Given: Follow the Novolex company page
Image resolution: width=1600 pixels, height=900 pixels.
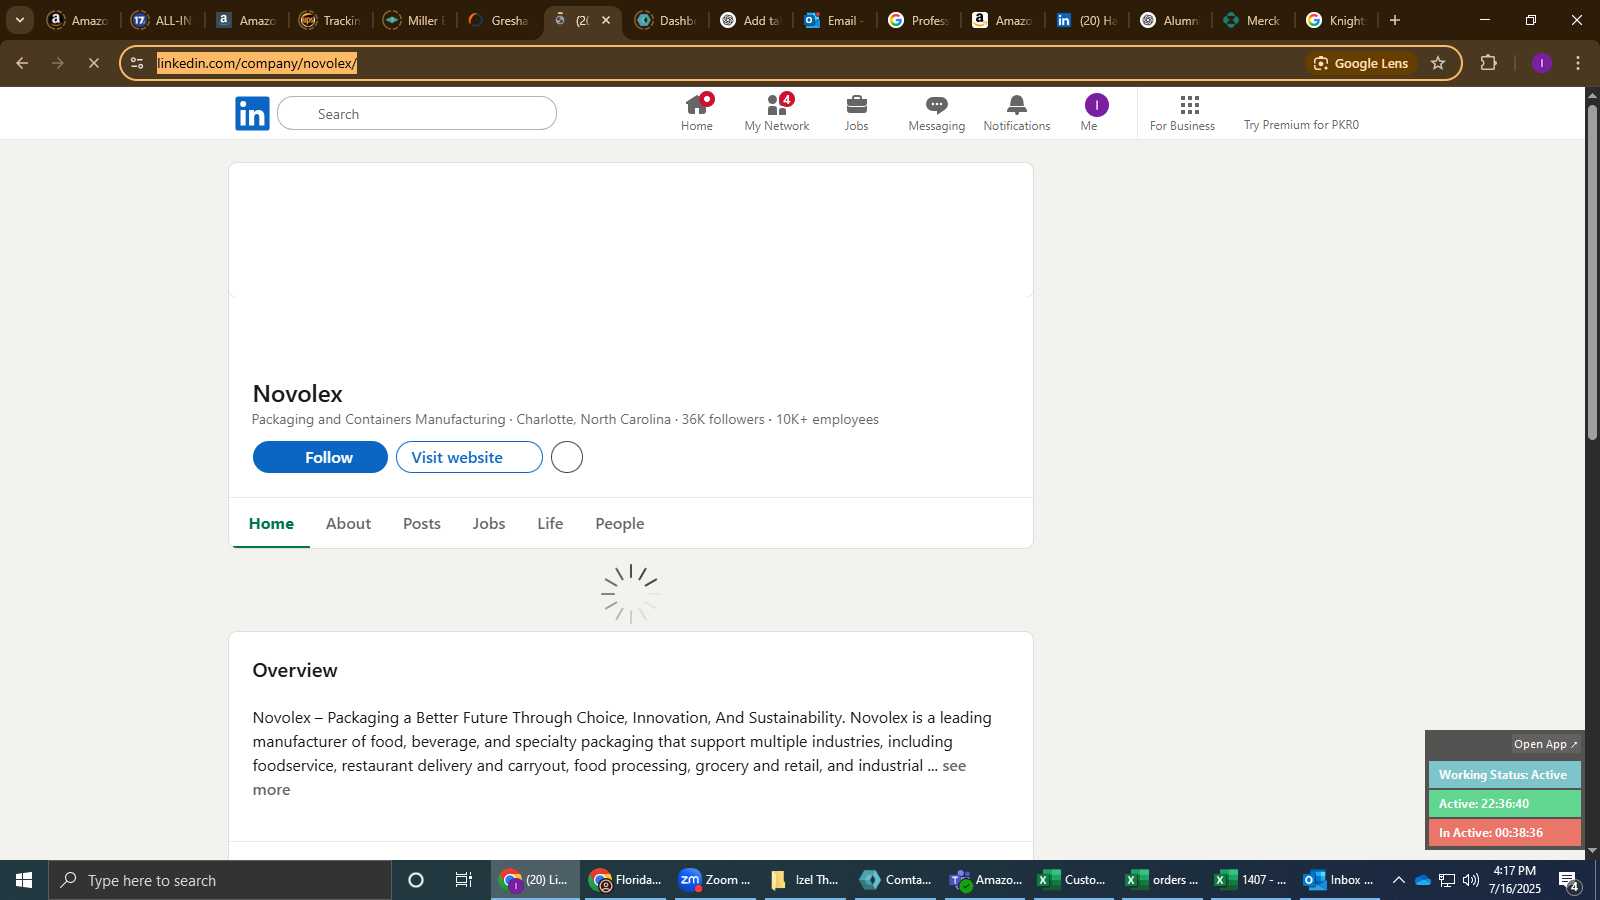Looking at the screenshot, I should (320, 457).
